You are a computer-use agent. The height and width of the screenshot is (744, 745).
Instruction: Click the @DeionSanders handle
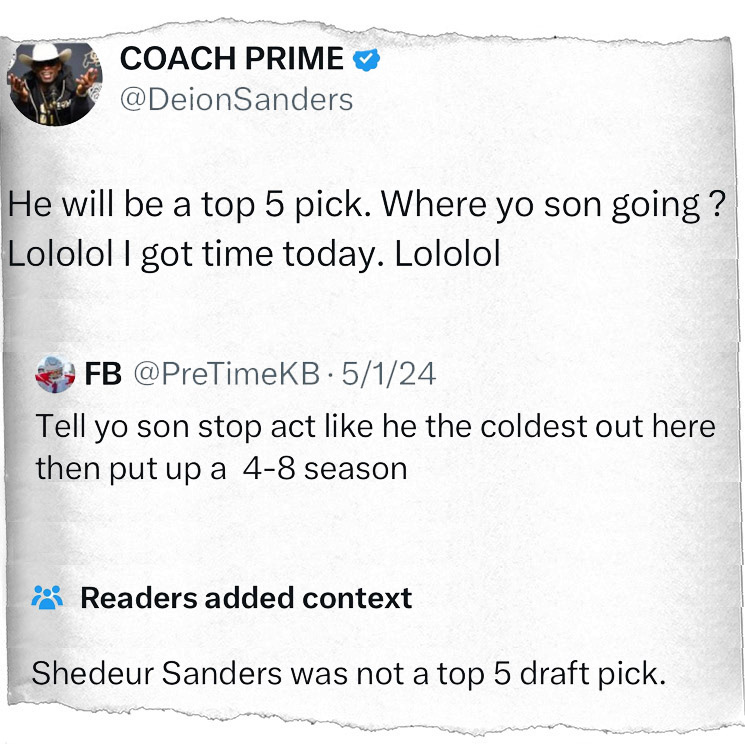point(236,99)
